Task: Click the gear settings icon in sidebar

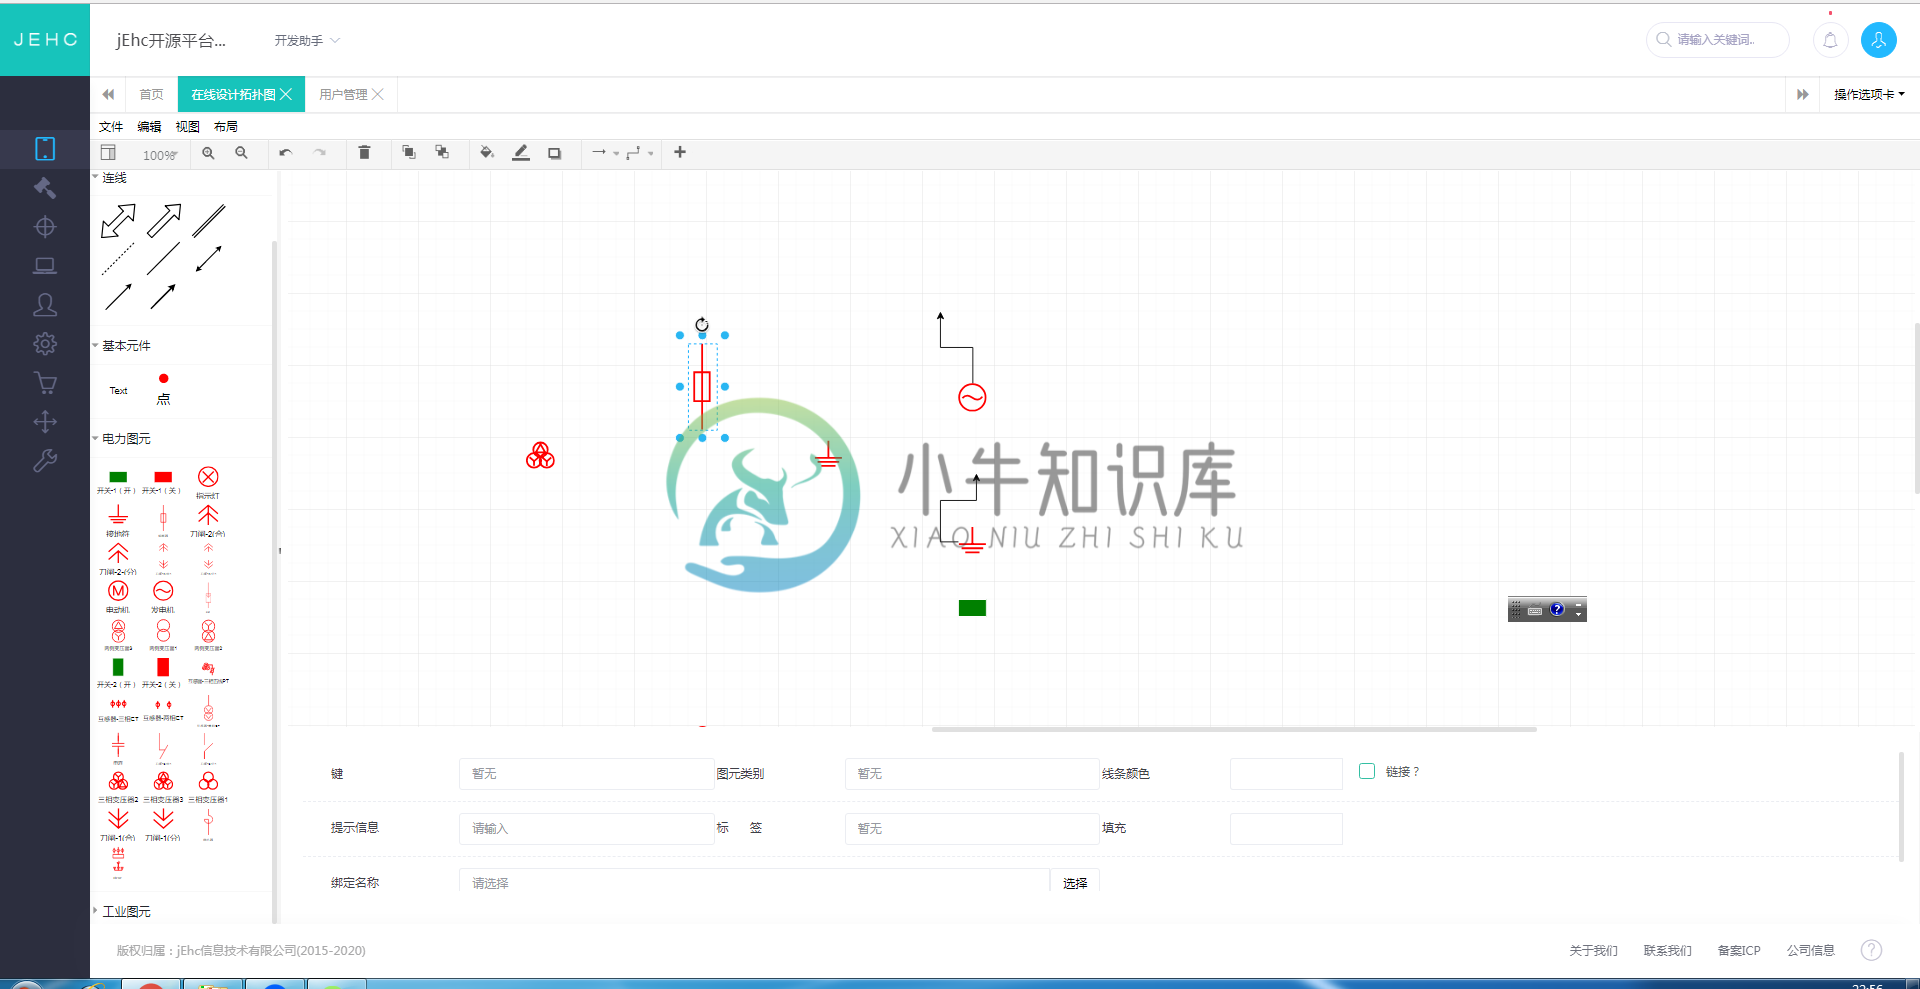Action: coord(45,344)
